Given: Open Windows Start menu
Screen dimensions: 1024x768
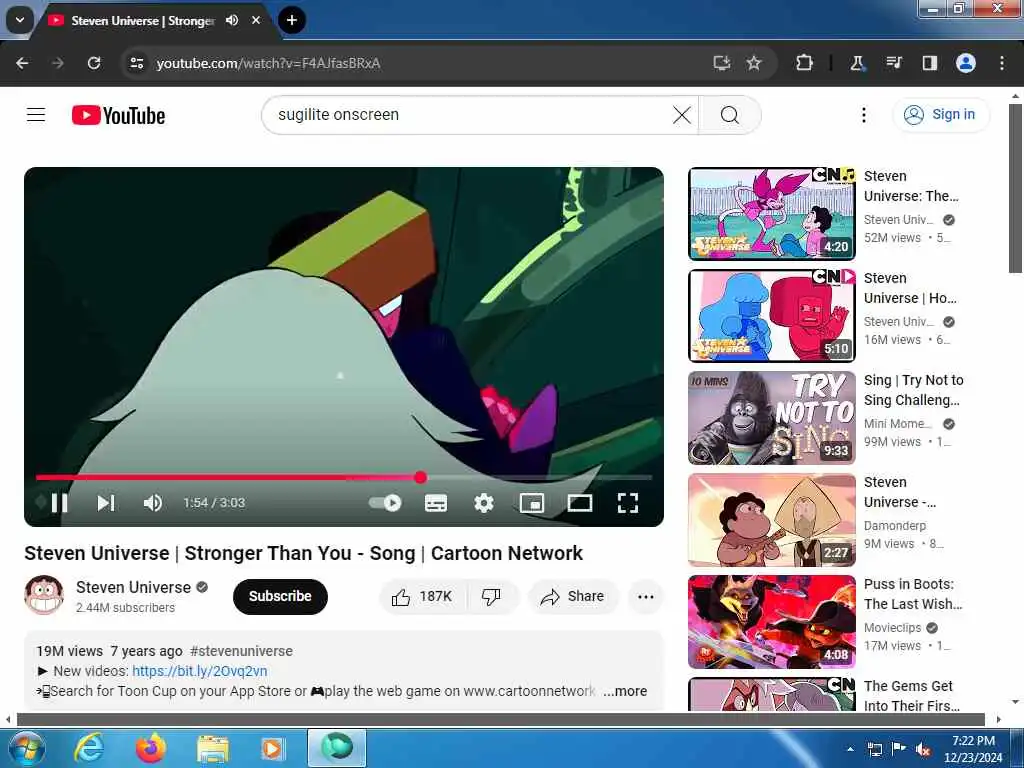Looking at the screenshot, I should click(x=25, y=748).
